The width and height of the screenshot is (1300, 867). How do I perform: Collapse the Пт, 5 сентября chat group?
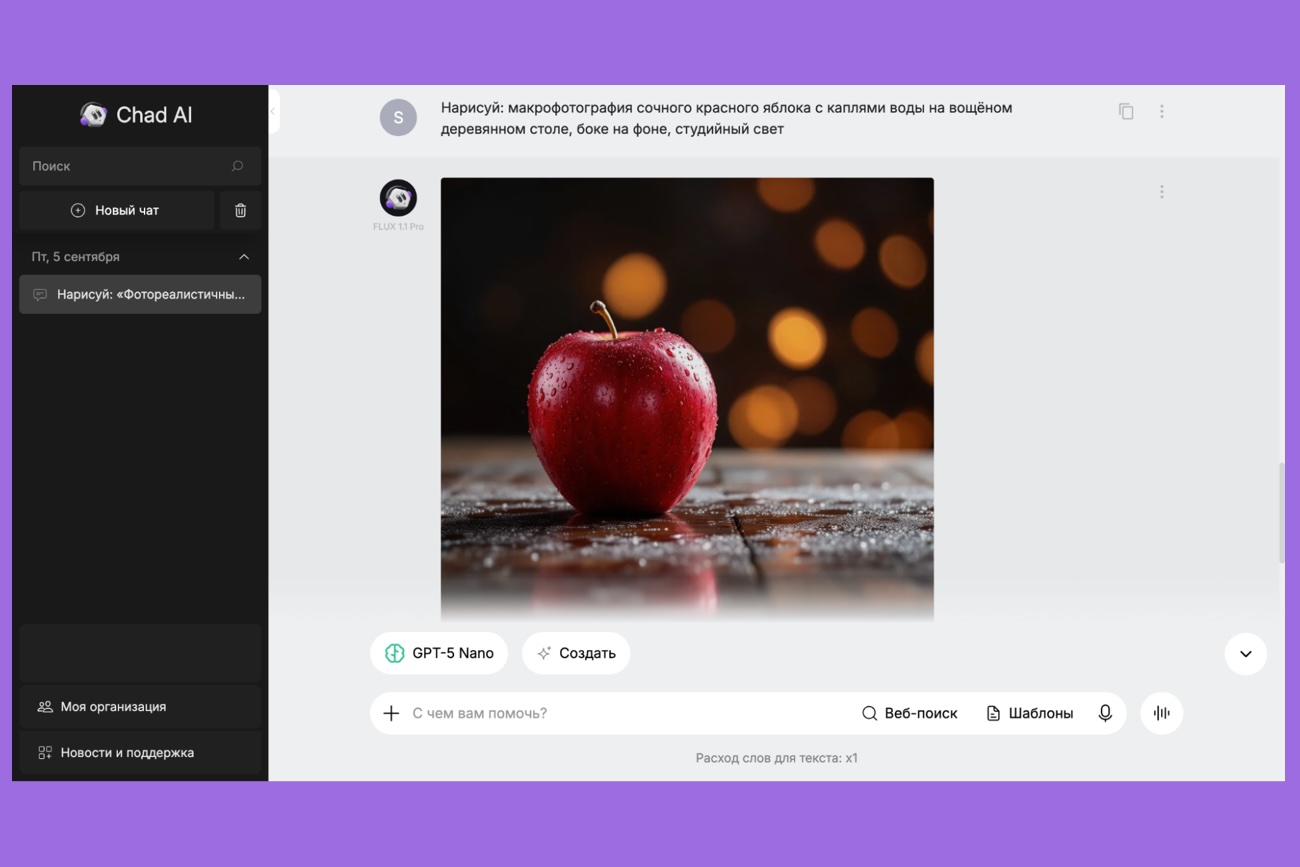tap(243, 257)
